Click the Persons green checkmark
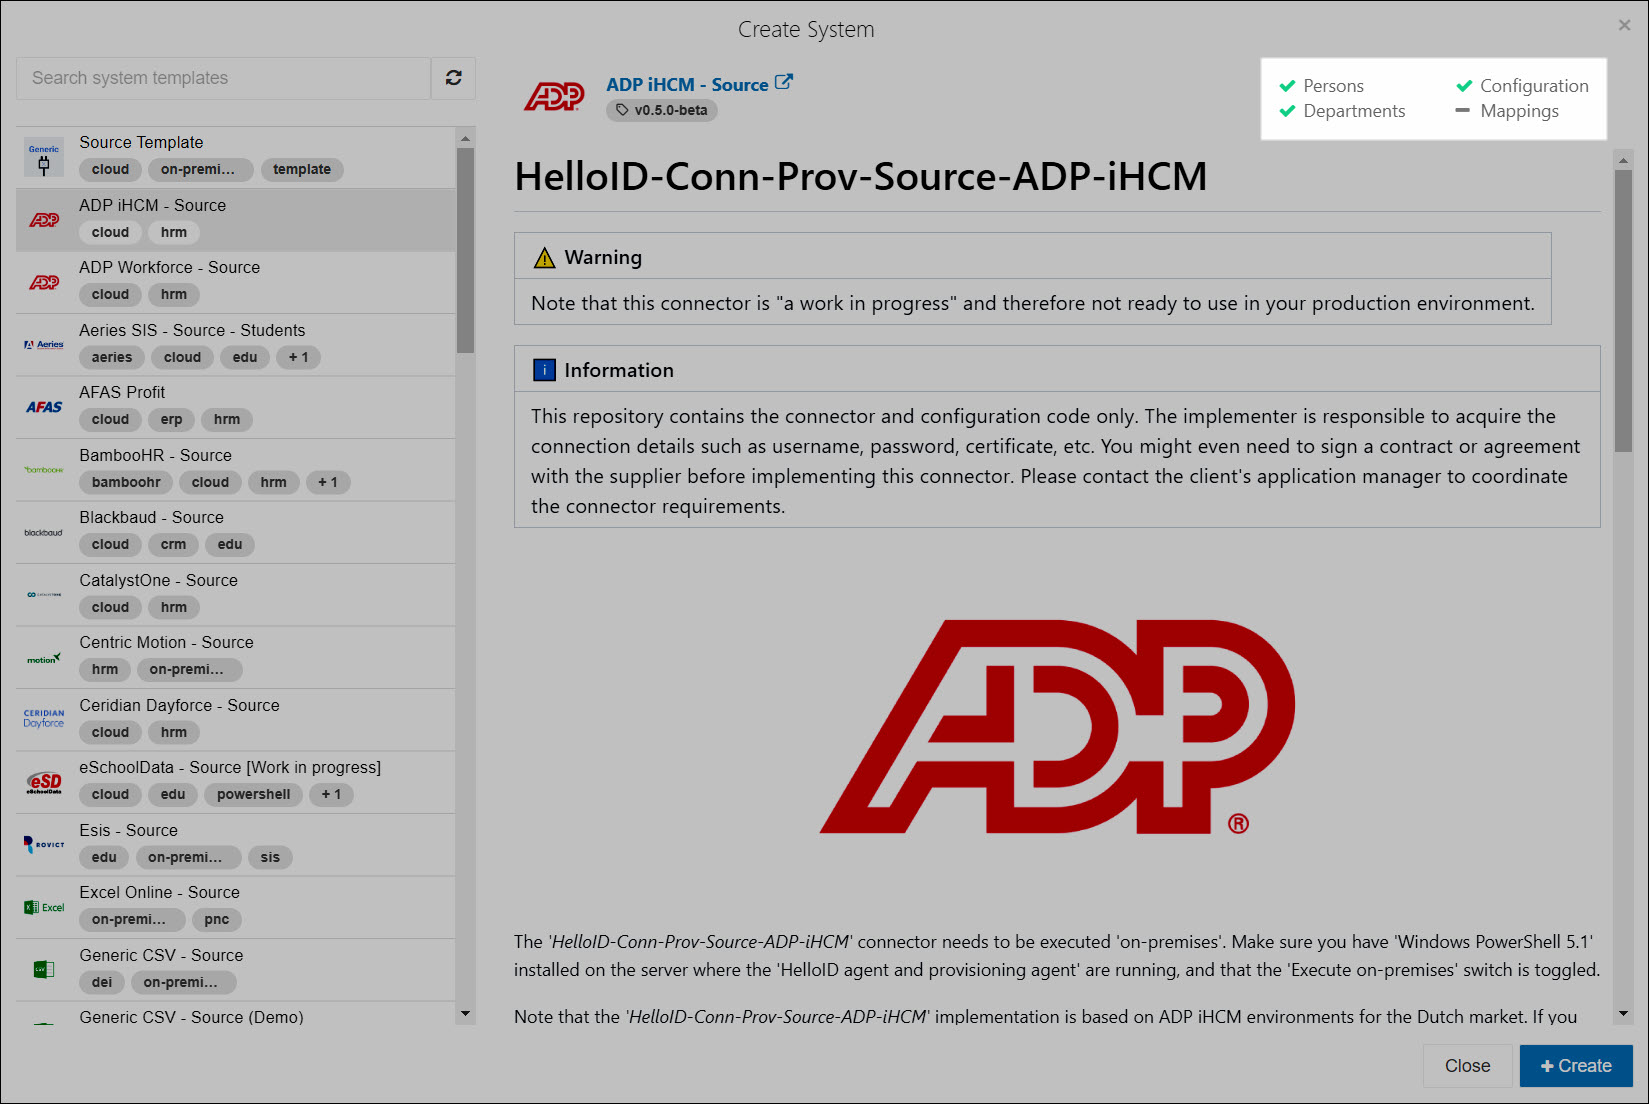The height and width of the screenshot is (1104, 1649). (1287, 86)
